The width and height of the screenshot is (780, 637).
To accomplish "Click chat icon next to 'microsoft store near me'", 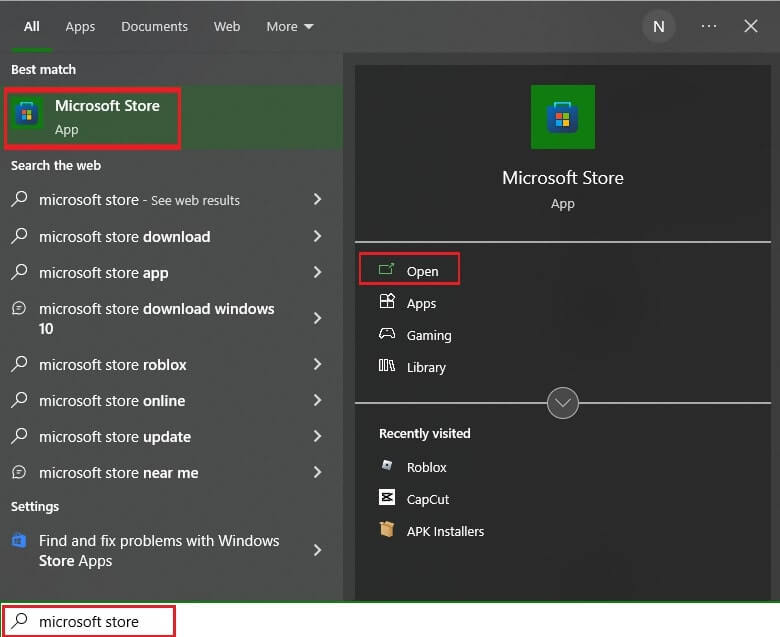I will click(19, 471).
